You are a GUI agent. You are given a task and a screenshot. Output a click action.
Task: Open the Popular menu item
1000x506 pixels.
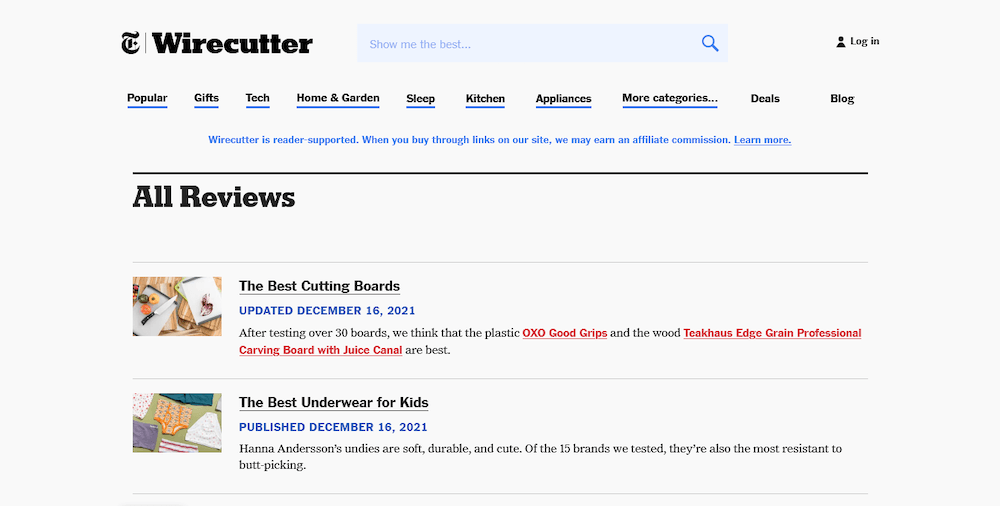tap(147, 98)
